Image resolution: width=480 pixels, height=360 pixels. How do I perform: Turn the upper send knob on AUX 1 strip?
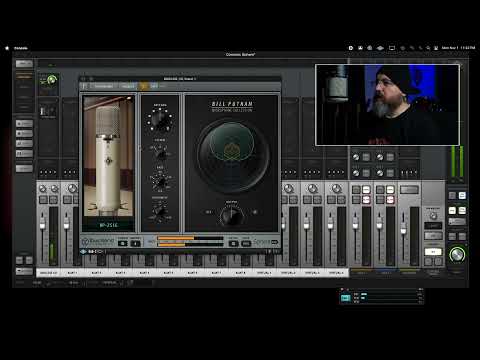(x=356, y=157)
